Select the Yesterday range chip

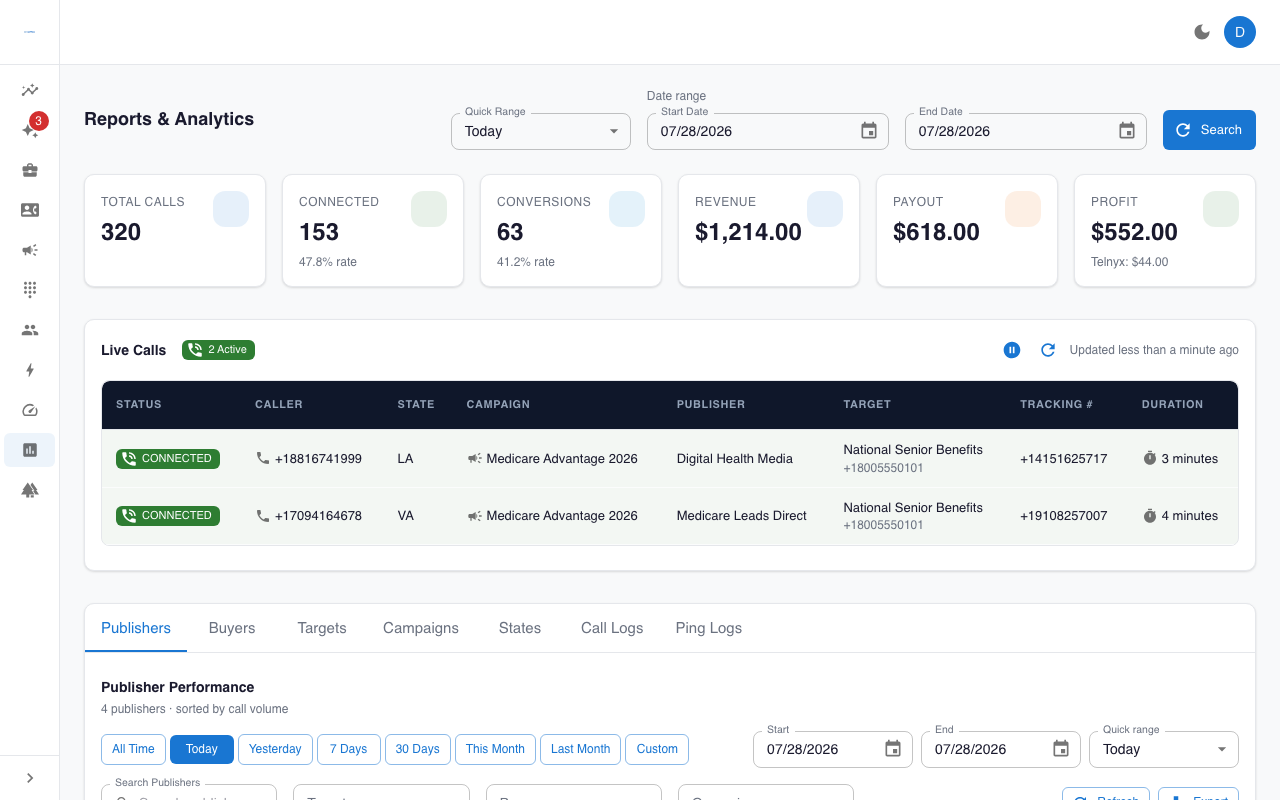click(x=275, y=749)
